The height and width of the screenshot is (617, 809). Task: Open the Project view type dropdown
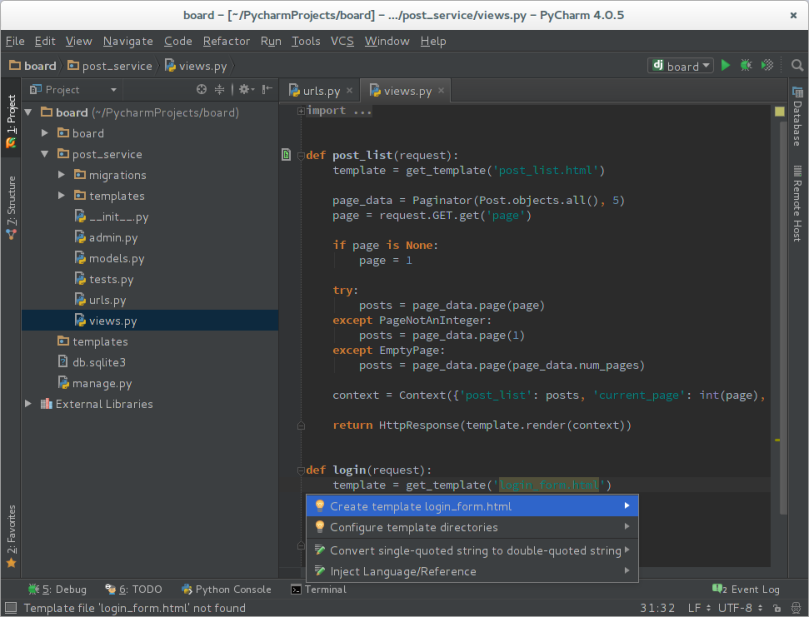[73, 90]
